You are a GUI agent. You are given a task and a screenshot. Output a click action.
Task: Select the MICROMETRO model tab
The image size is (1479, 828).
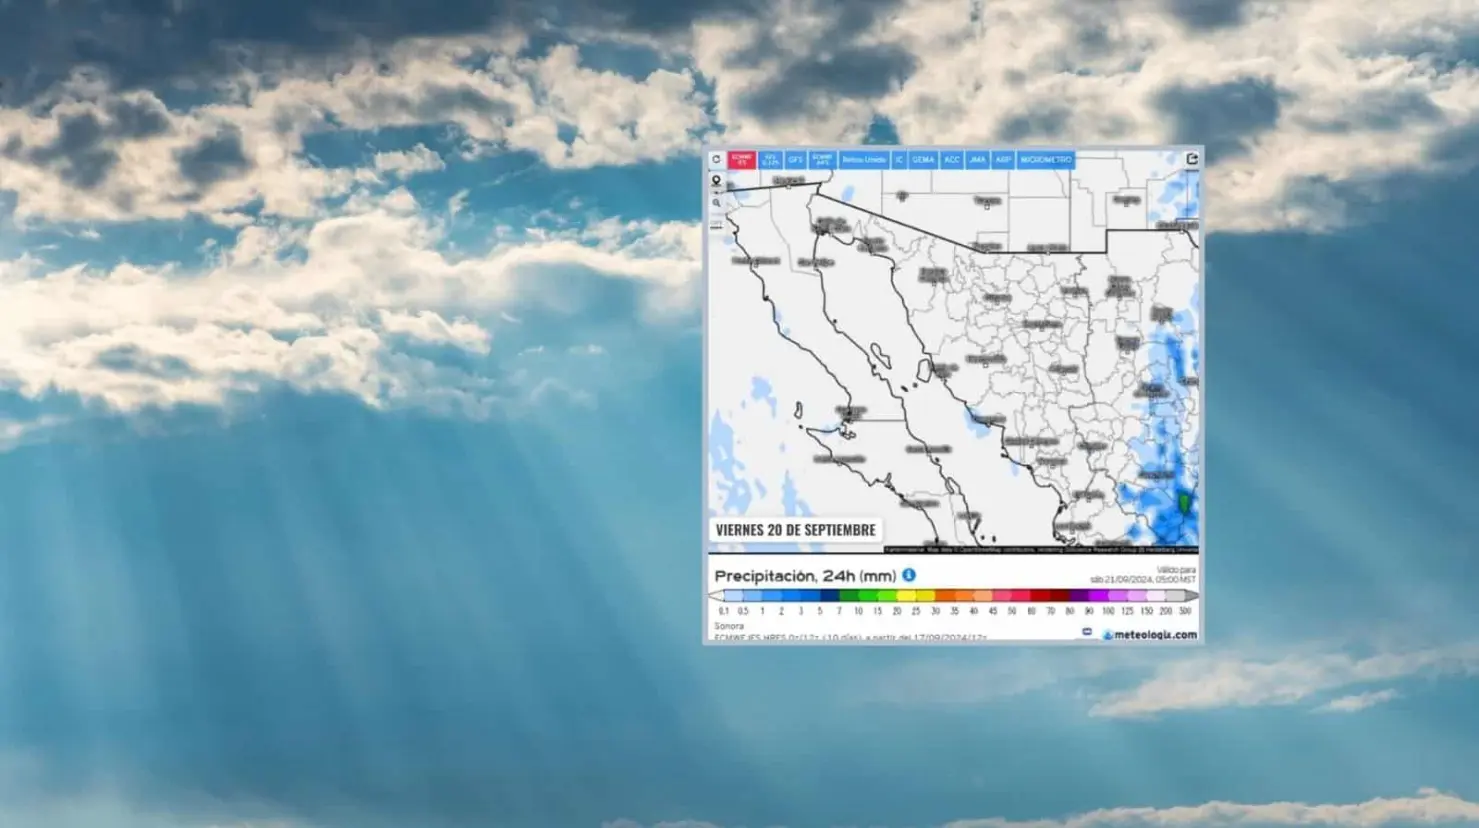coord(1046,160)
